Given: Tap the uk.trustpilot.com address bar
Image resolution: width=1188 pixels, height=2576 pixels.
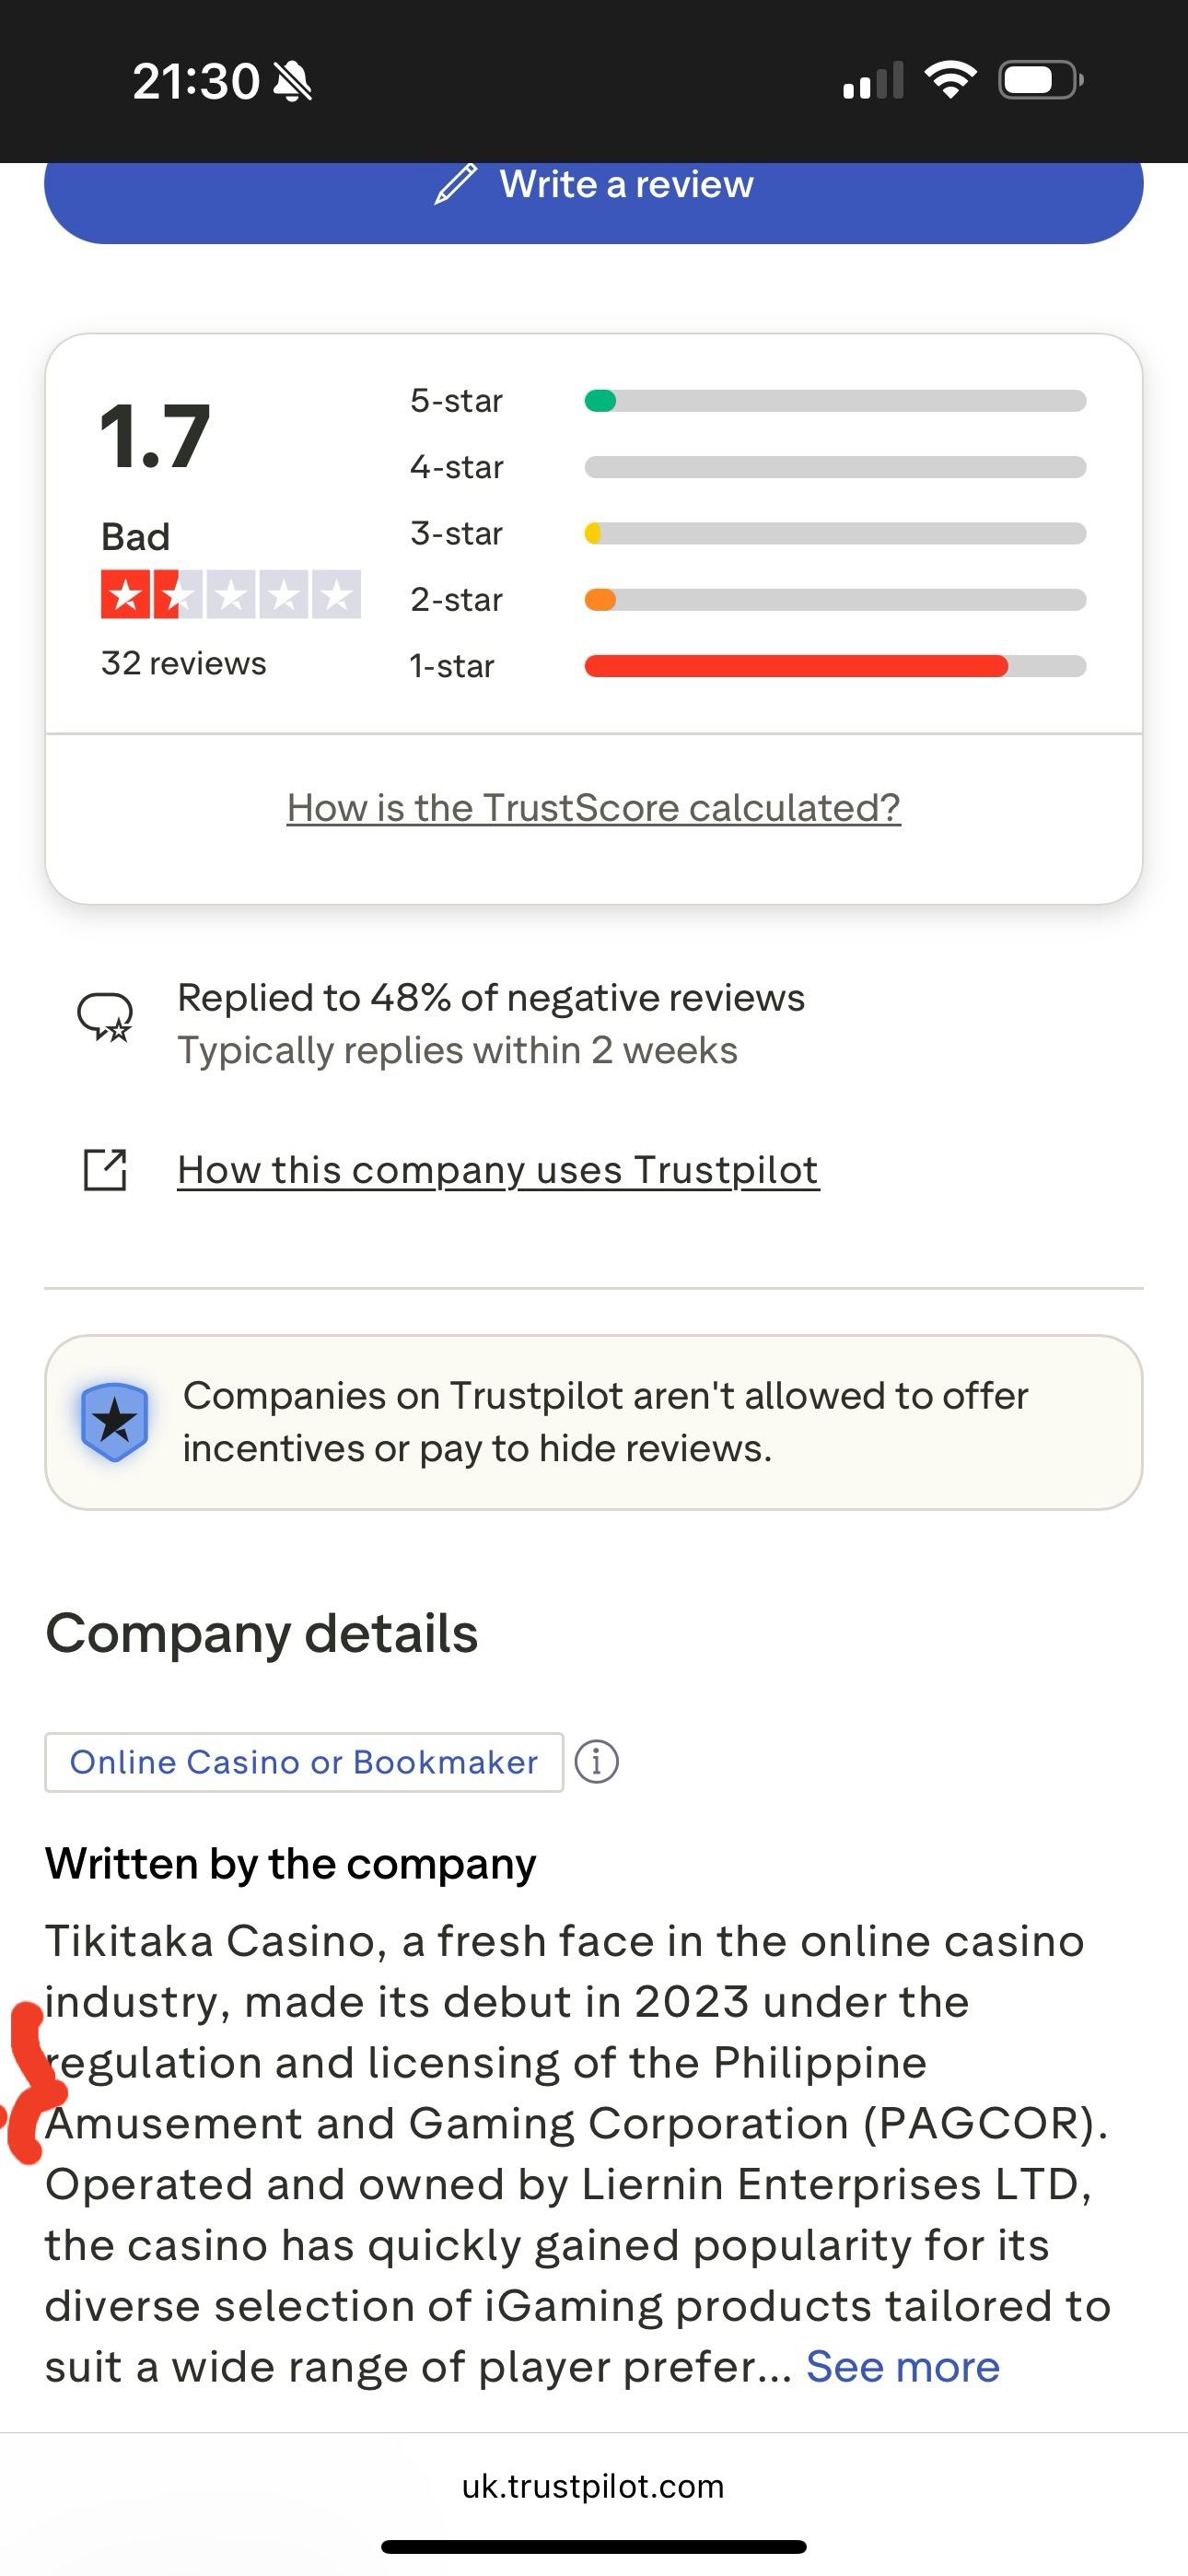Looking at the screenshot, I should [x=593, y=2486].
